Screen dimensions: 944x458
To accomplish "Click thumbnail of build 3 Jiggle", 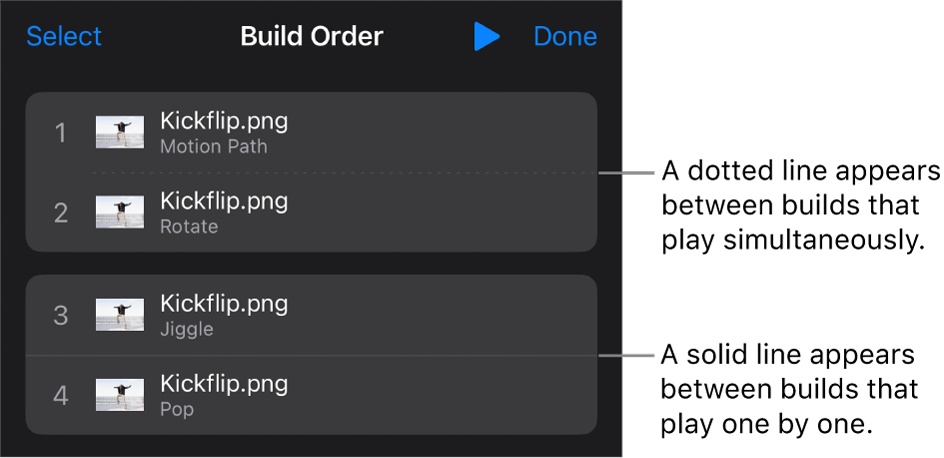I will (120, 315).
